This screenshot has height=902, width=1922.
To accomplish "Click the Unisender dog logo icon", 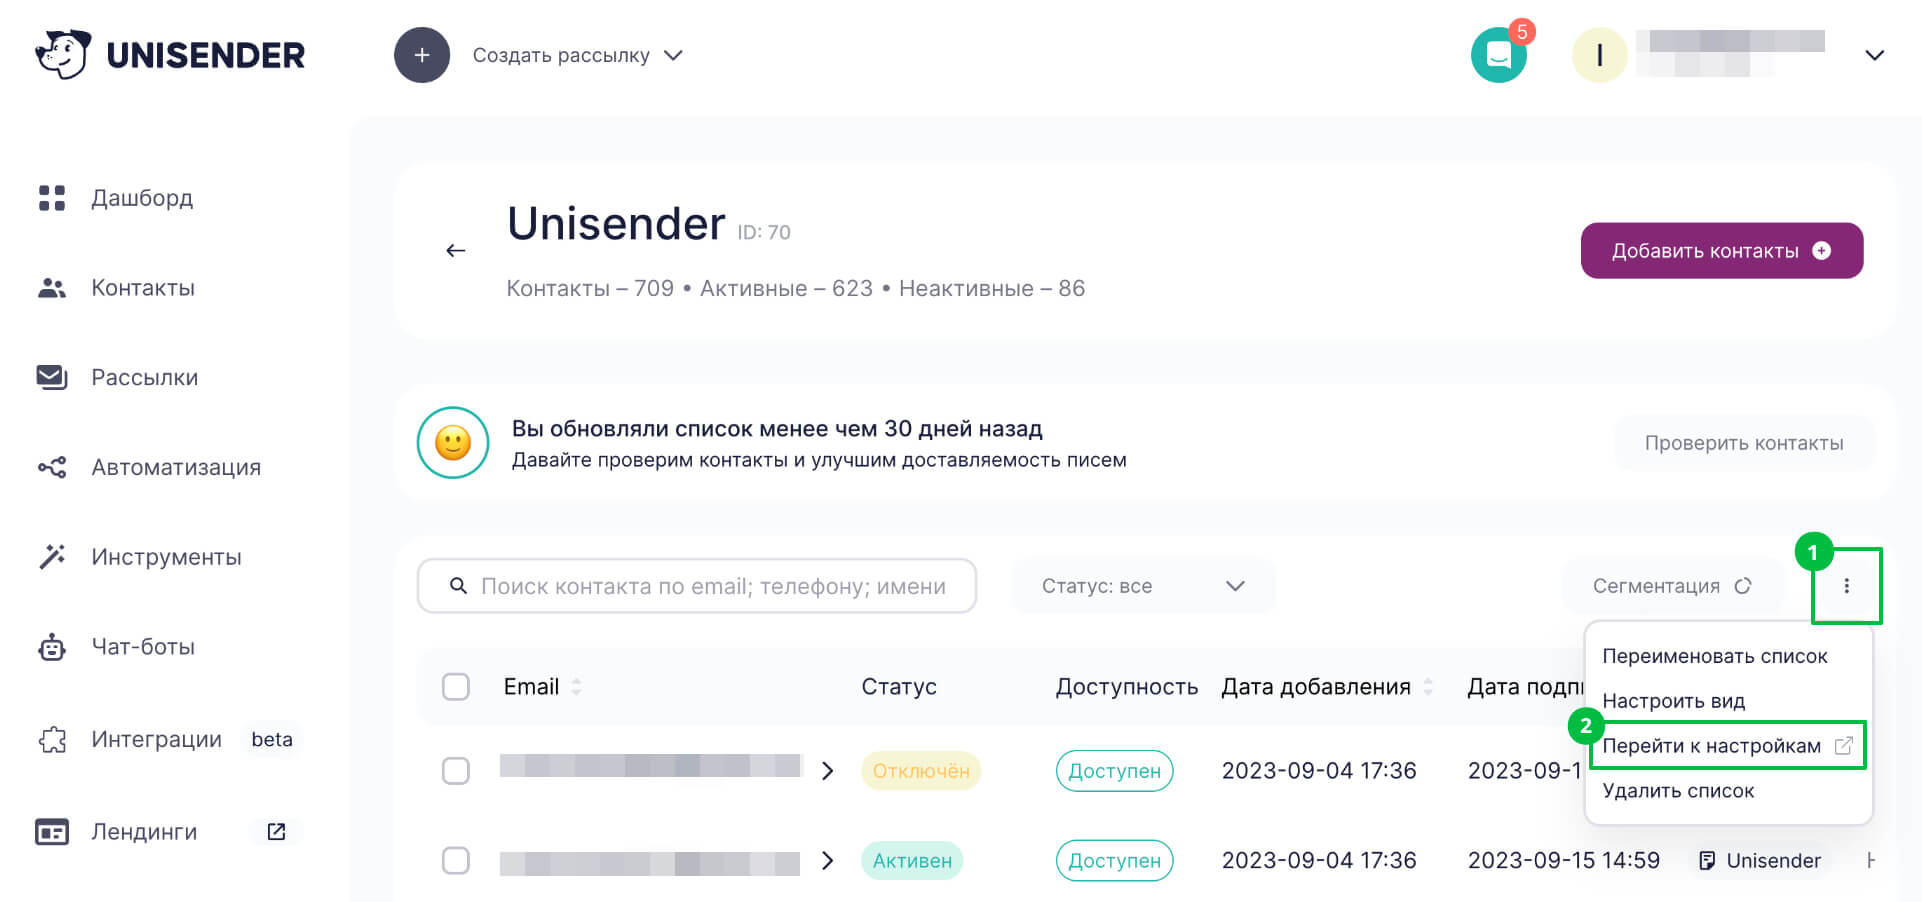I will tap(62, 54).
